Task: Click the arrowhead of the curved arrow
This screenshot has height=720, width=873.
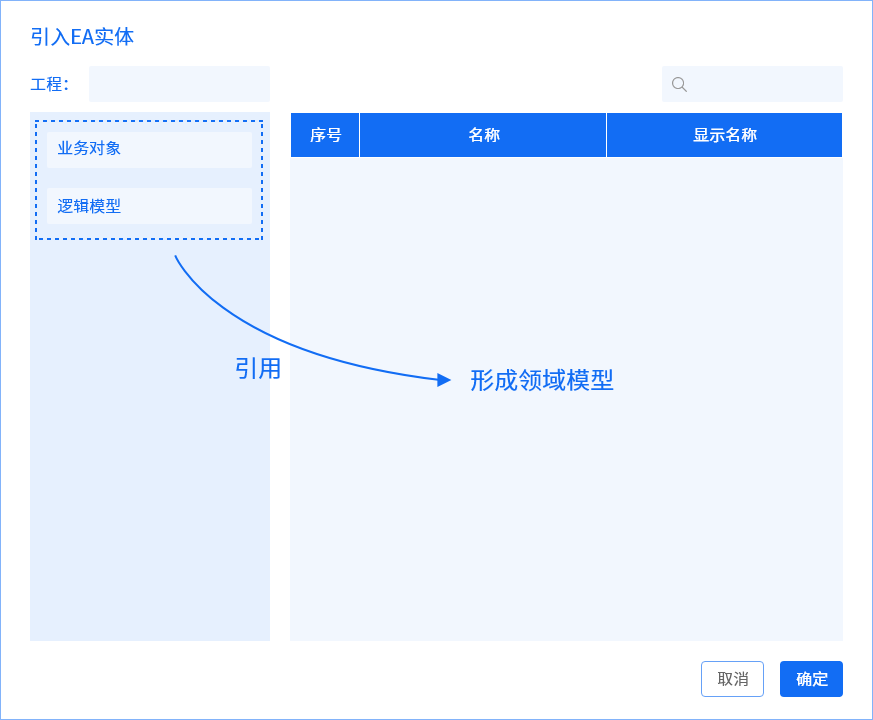Action: (x=444, y=380)
